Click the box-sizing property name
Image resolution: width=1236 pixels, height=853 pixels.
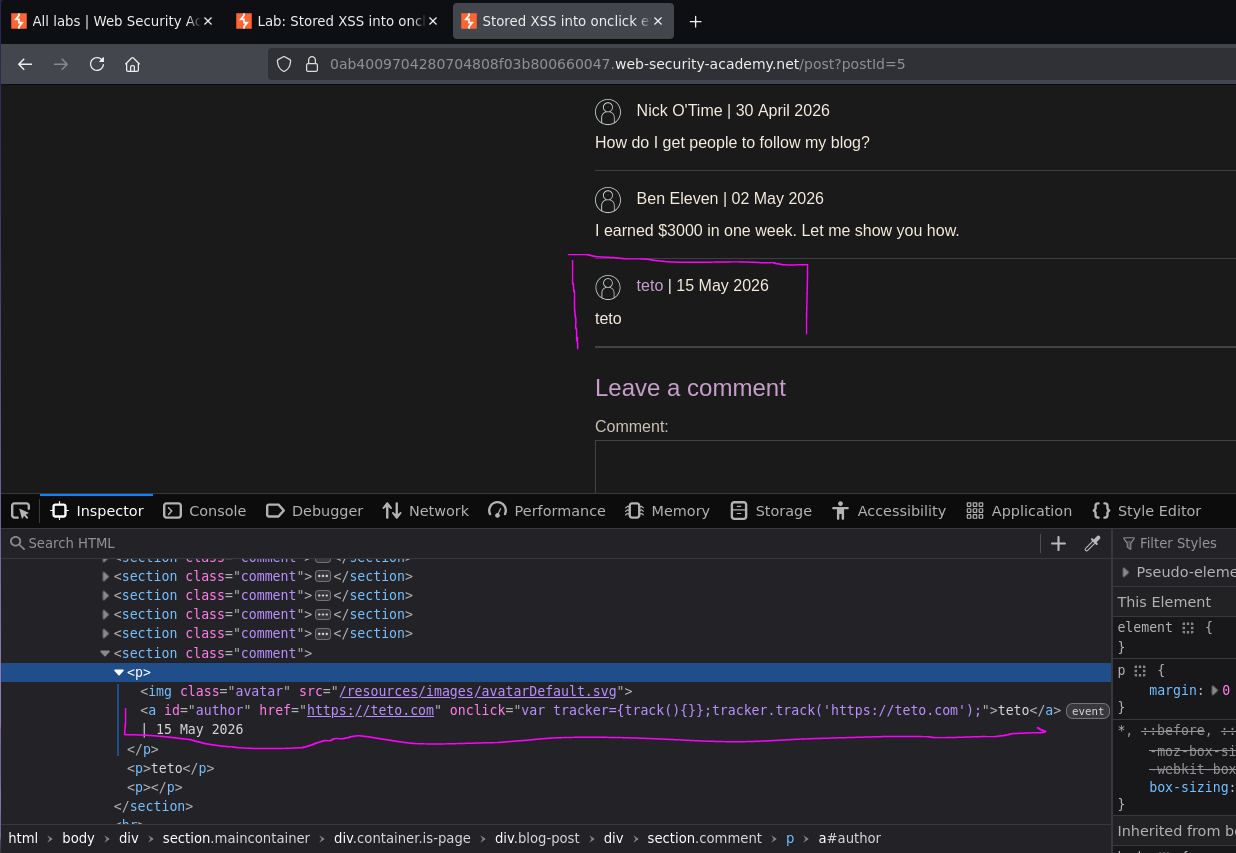pyautogui.click(x=1189, y=787)
